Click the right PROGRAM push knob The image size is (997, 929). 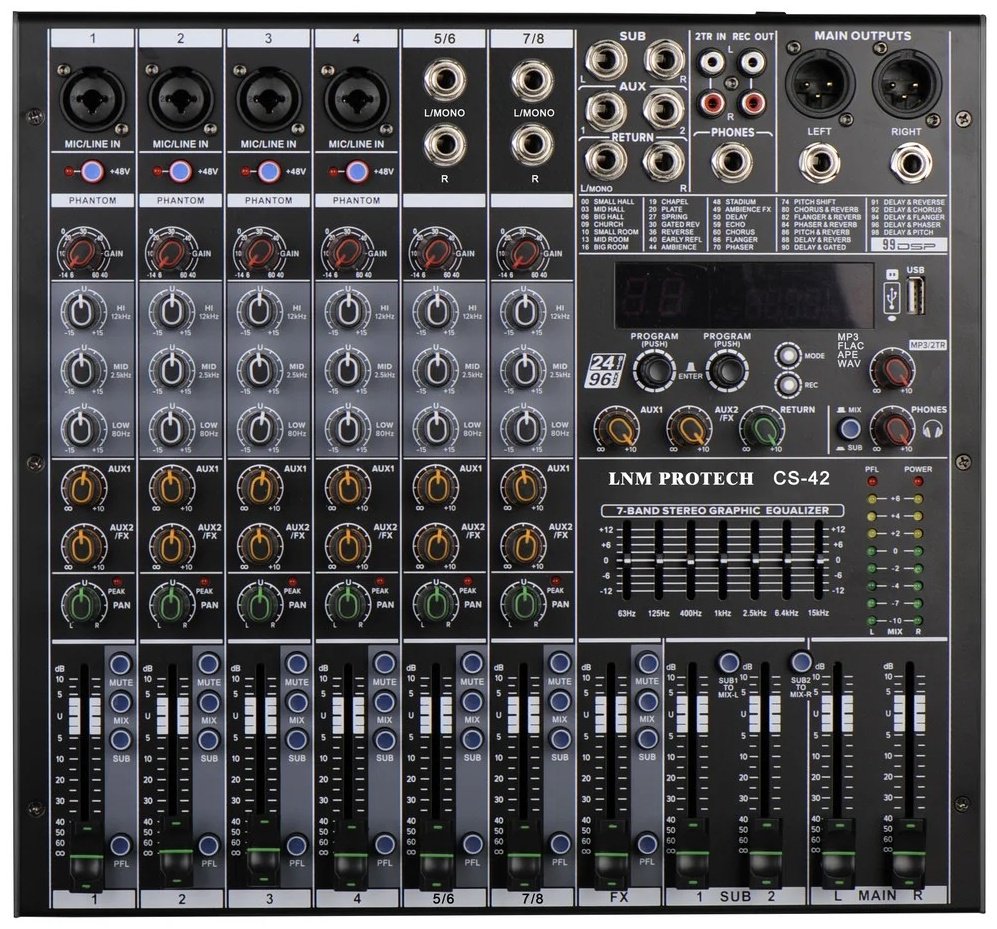click(727, 370)
